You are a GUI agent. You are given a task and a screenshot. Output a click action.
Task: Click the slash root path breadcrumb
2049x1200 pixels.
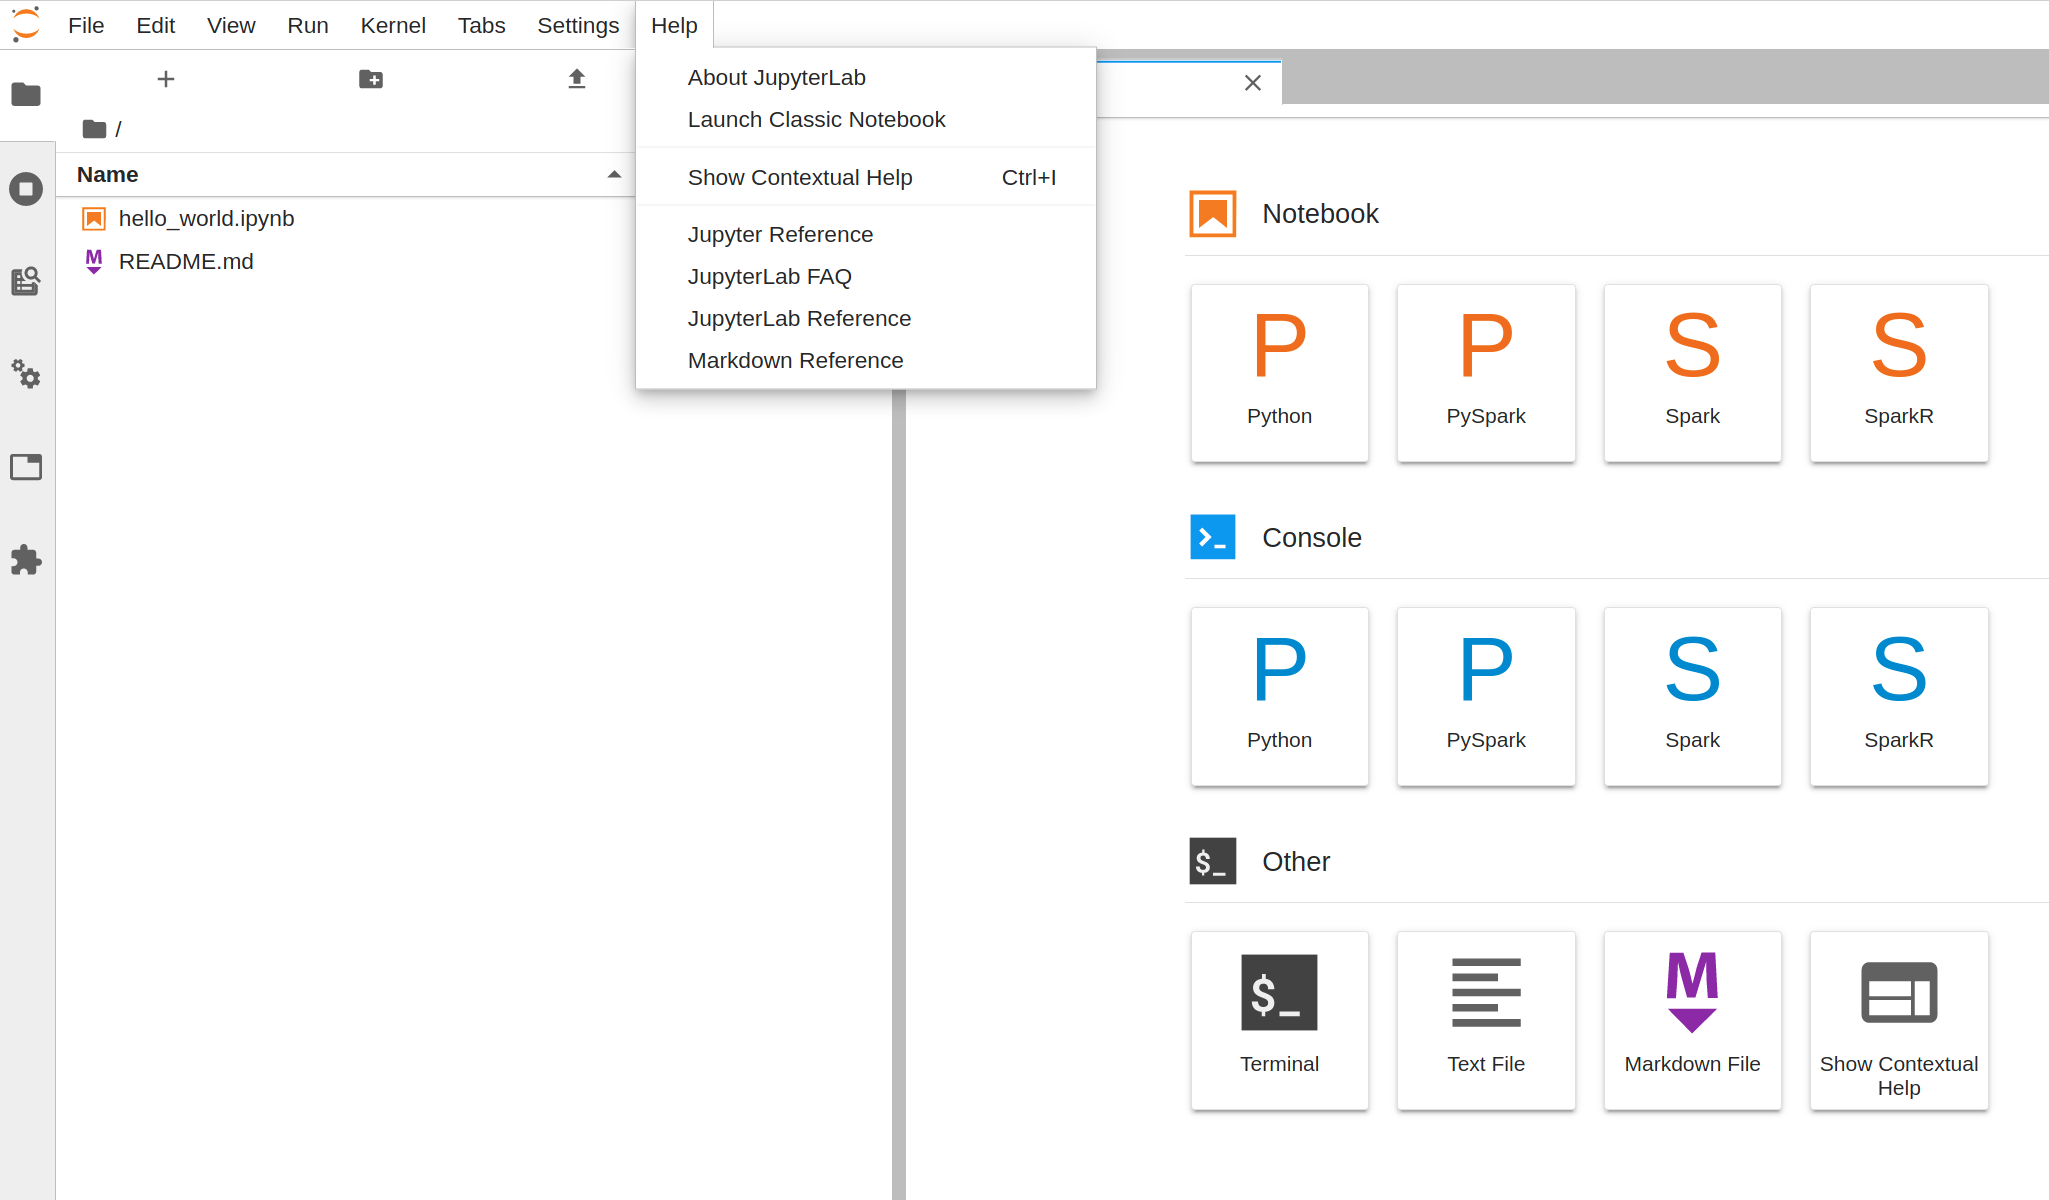click(118, 129)
